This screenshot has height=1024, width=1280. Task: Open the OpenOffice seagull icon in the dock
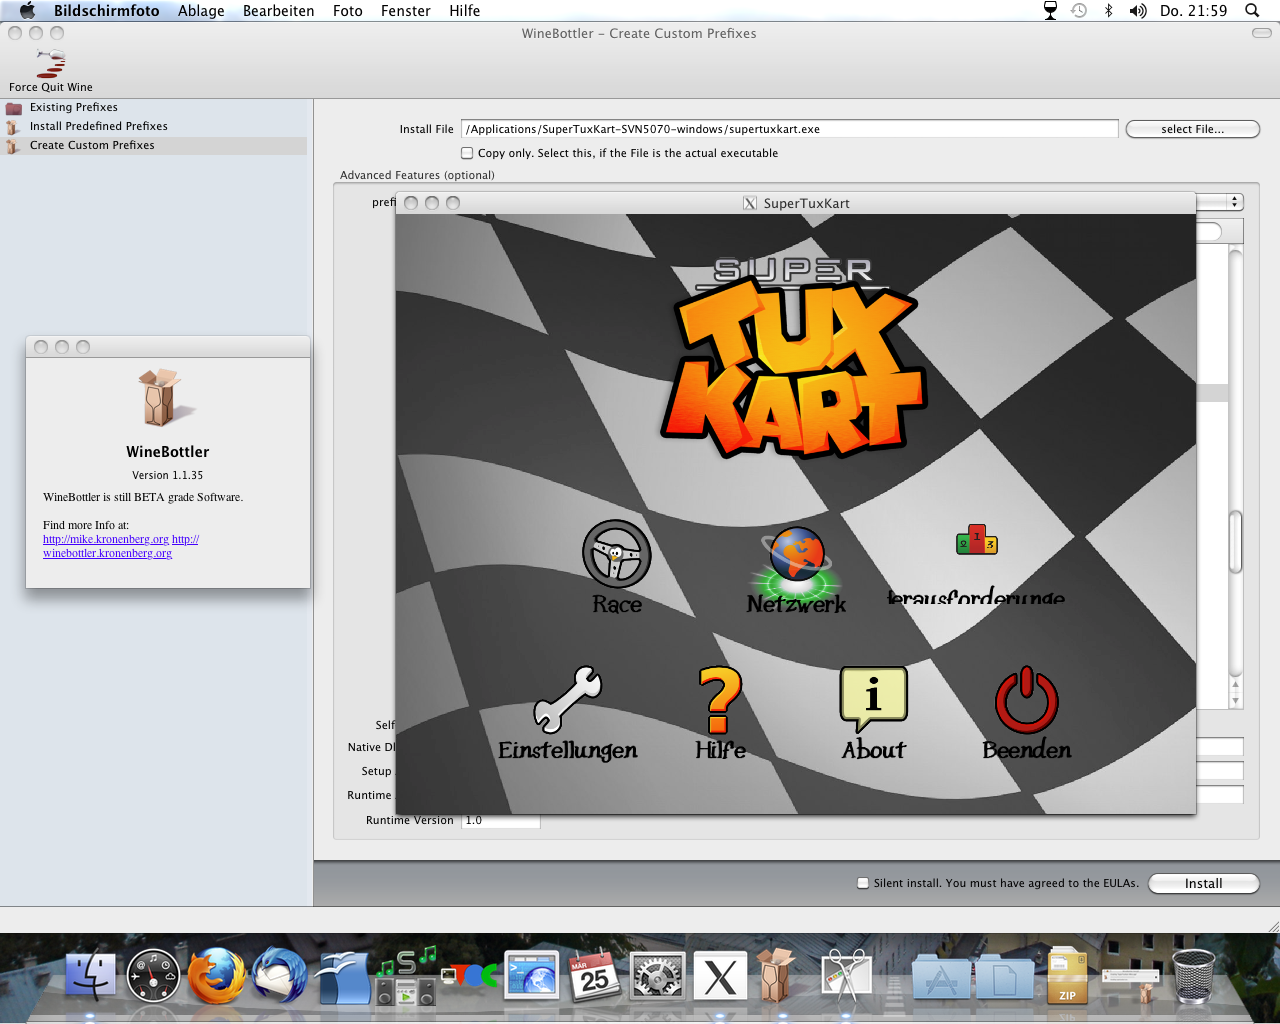(343, 976)
